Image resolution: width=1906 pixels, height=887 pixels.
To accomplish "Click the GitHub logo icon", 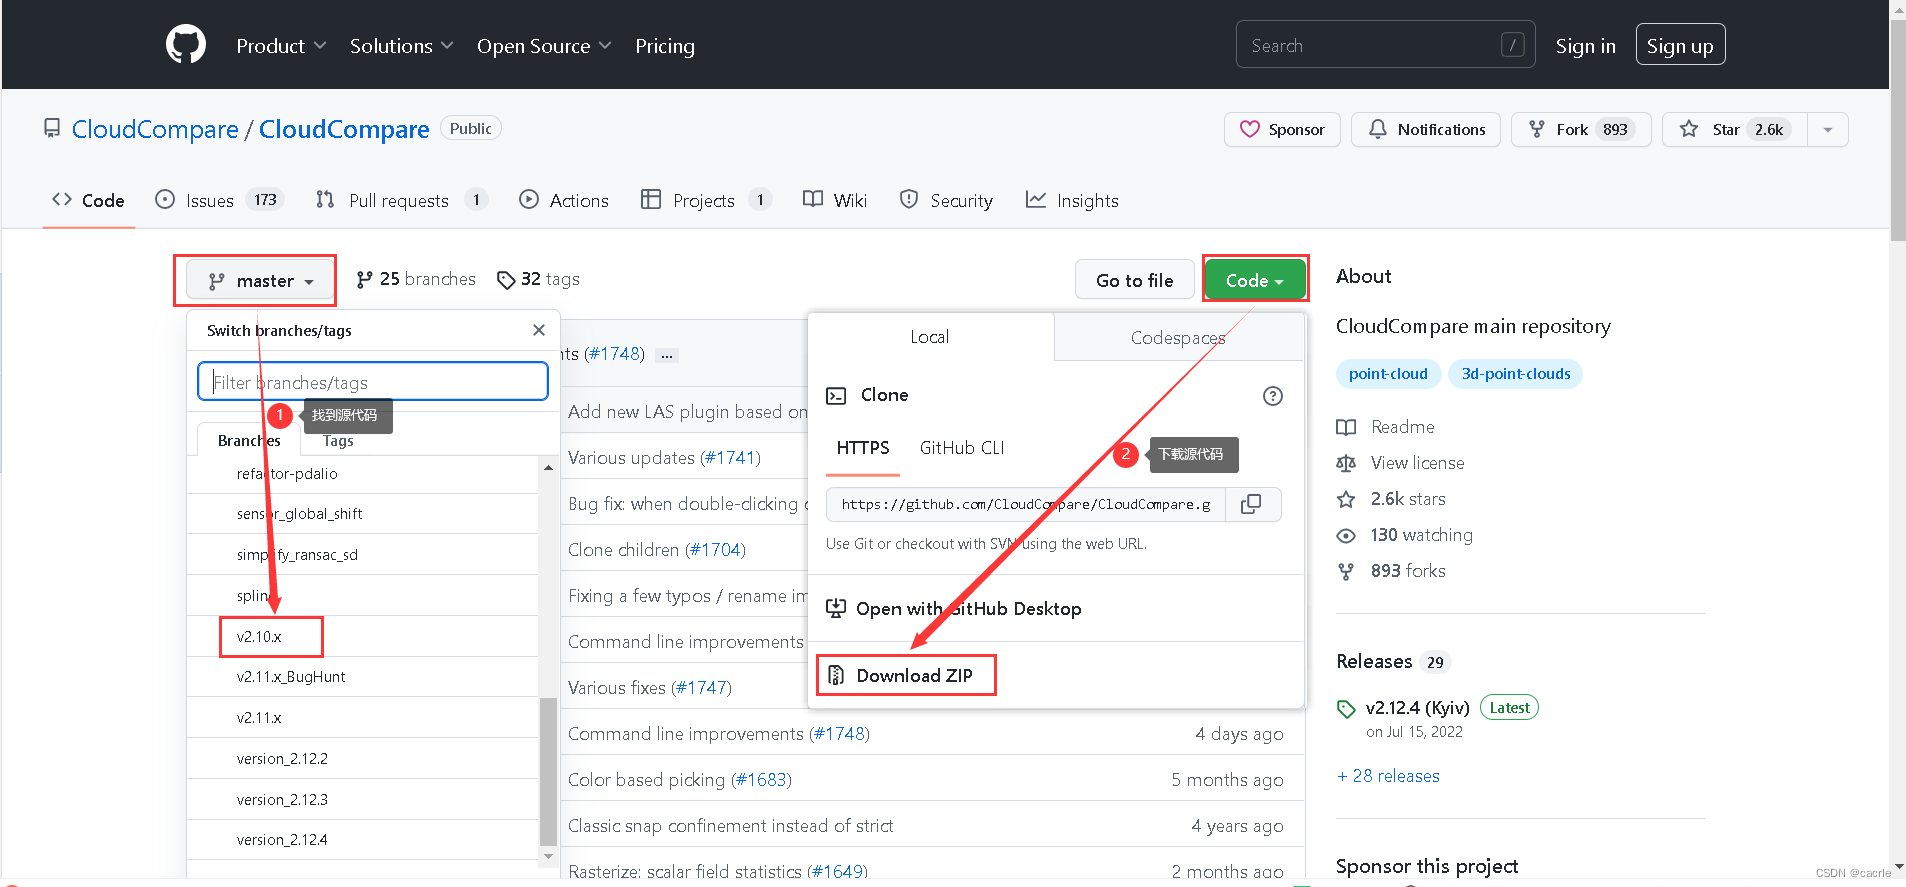I will point(186,45).
